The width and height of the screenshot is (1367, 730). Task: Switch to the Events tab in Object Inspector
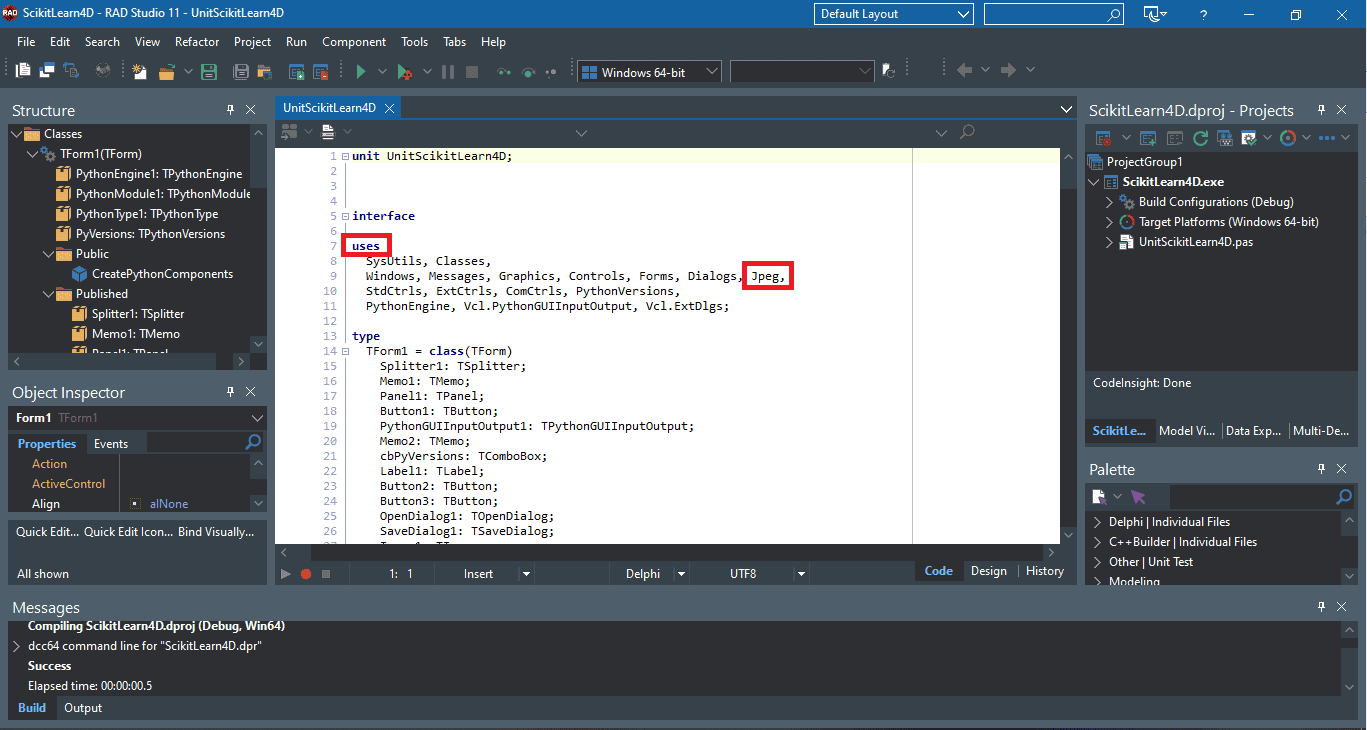click(x=111, y=443)
